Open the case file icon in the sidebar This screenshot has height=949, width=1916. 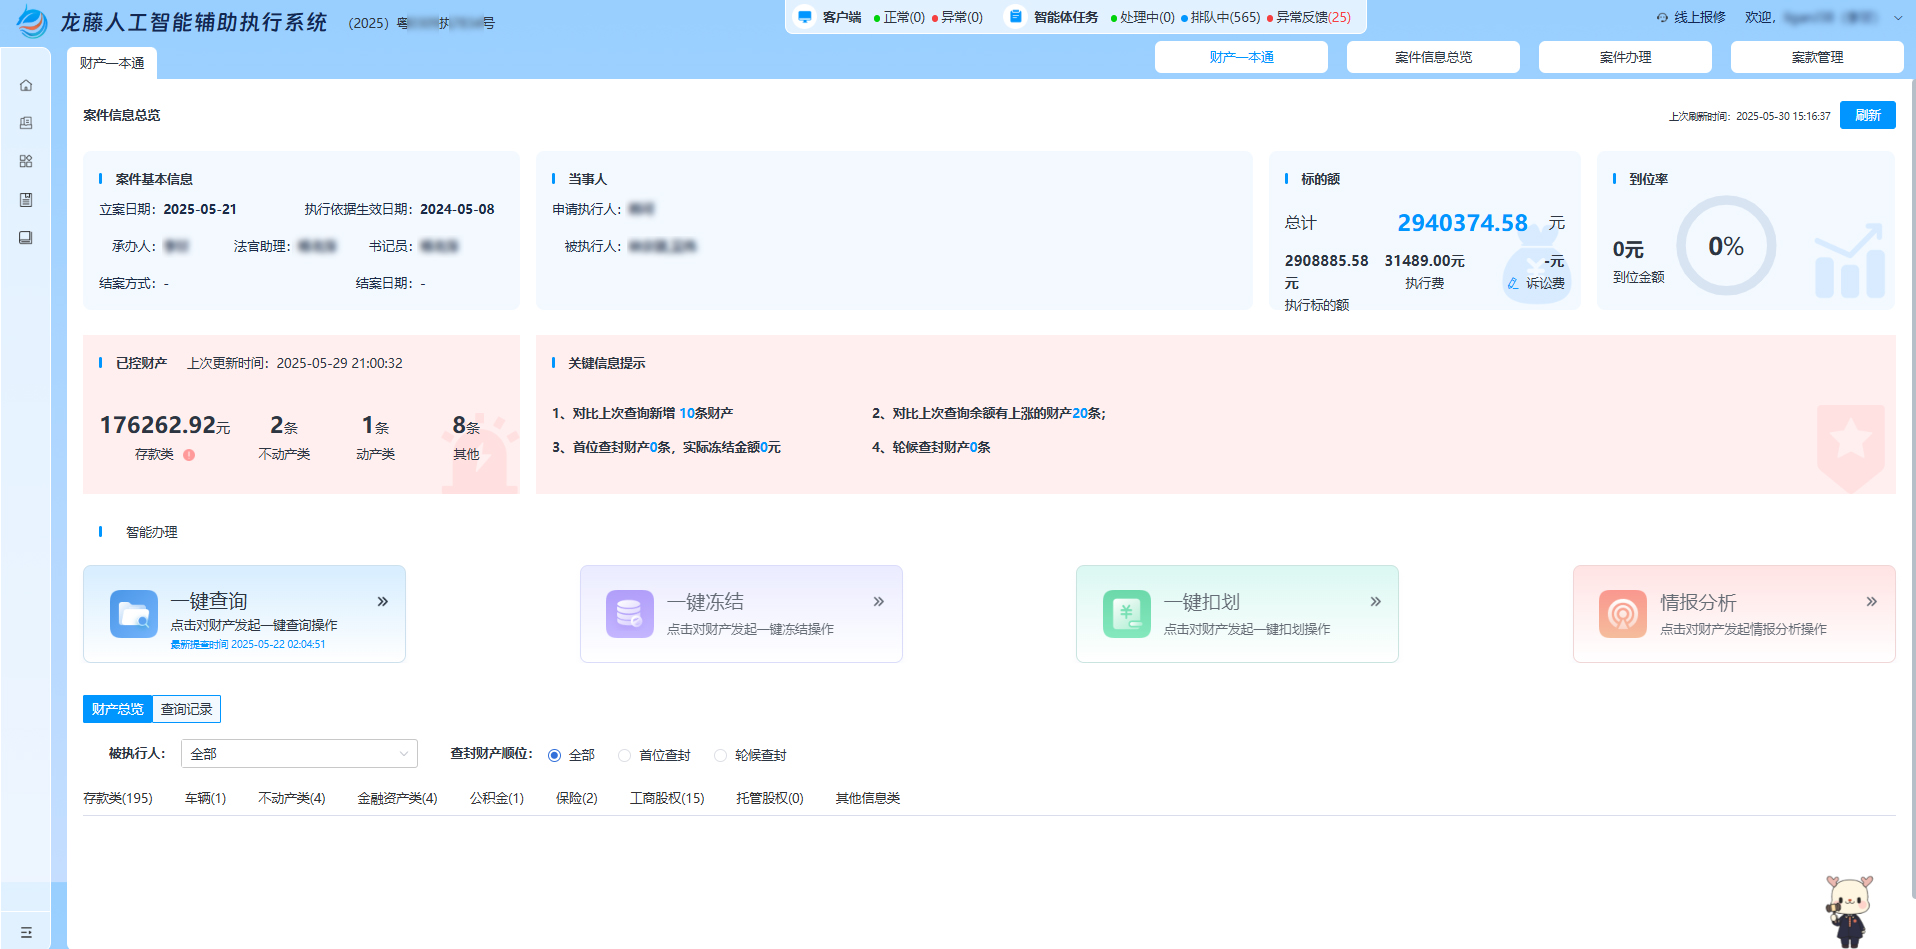pos(26,123)
